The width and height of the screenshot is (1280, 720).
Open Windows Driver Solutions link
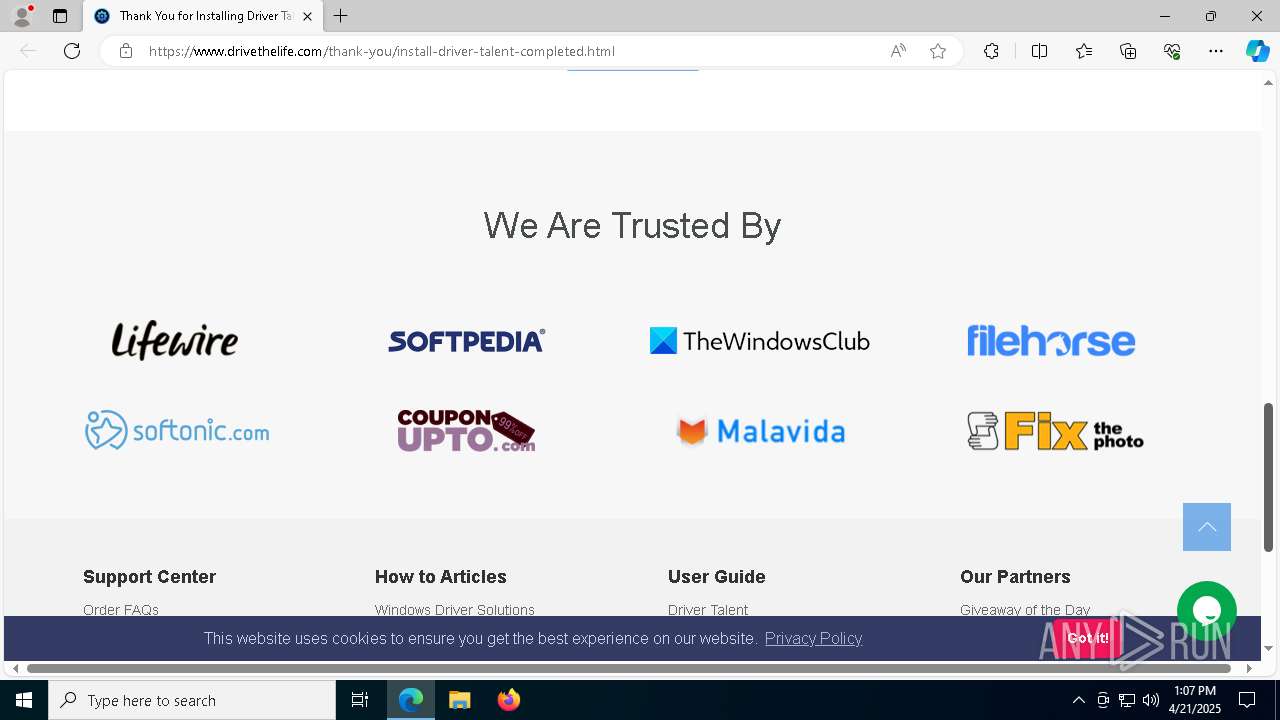point(455,609)
